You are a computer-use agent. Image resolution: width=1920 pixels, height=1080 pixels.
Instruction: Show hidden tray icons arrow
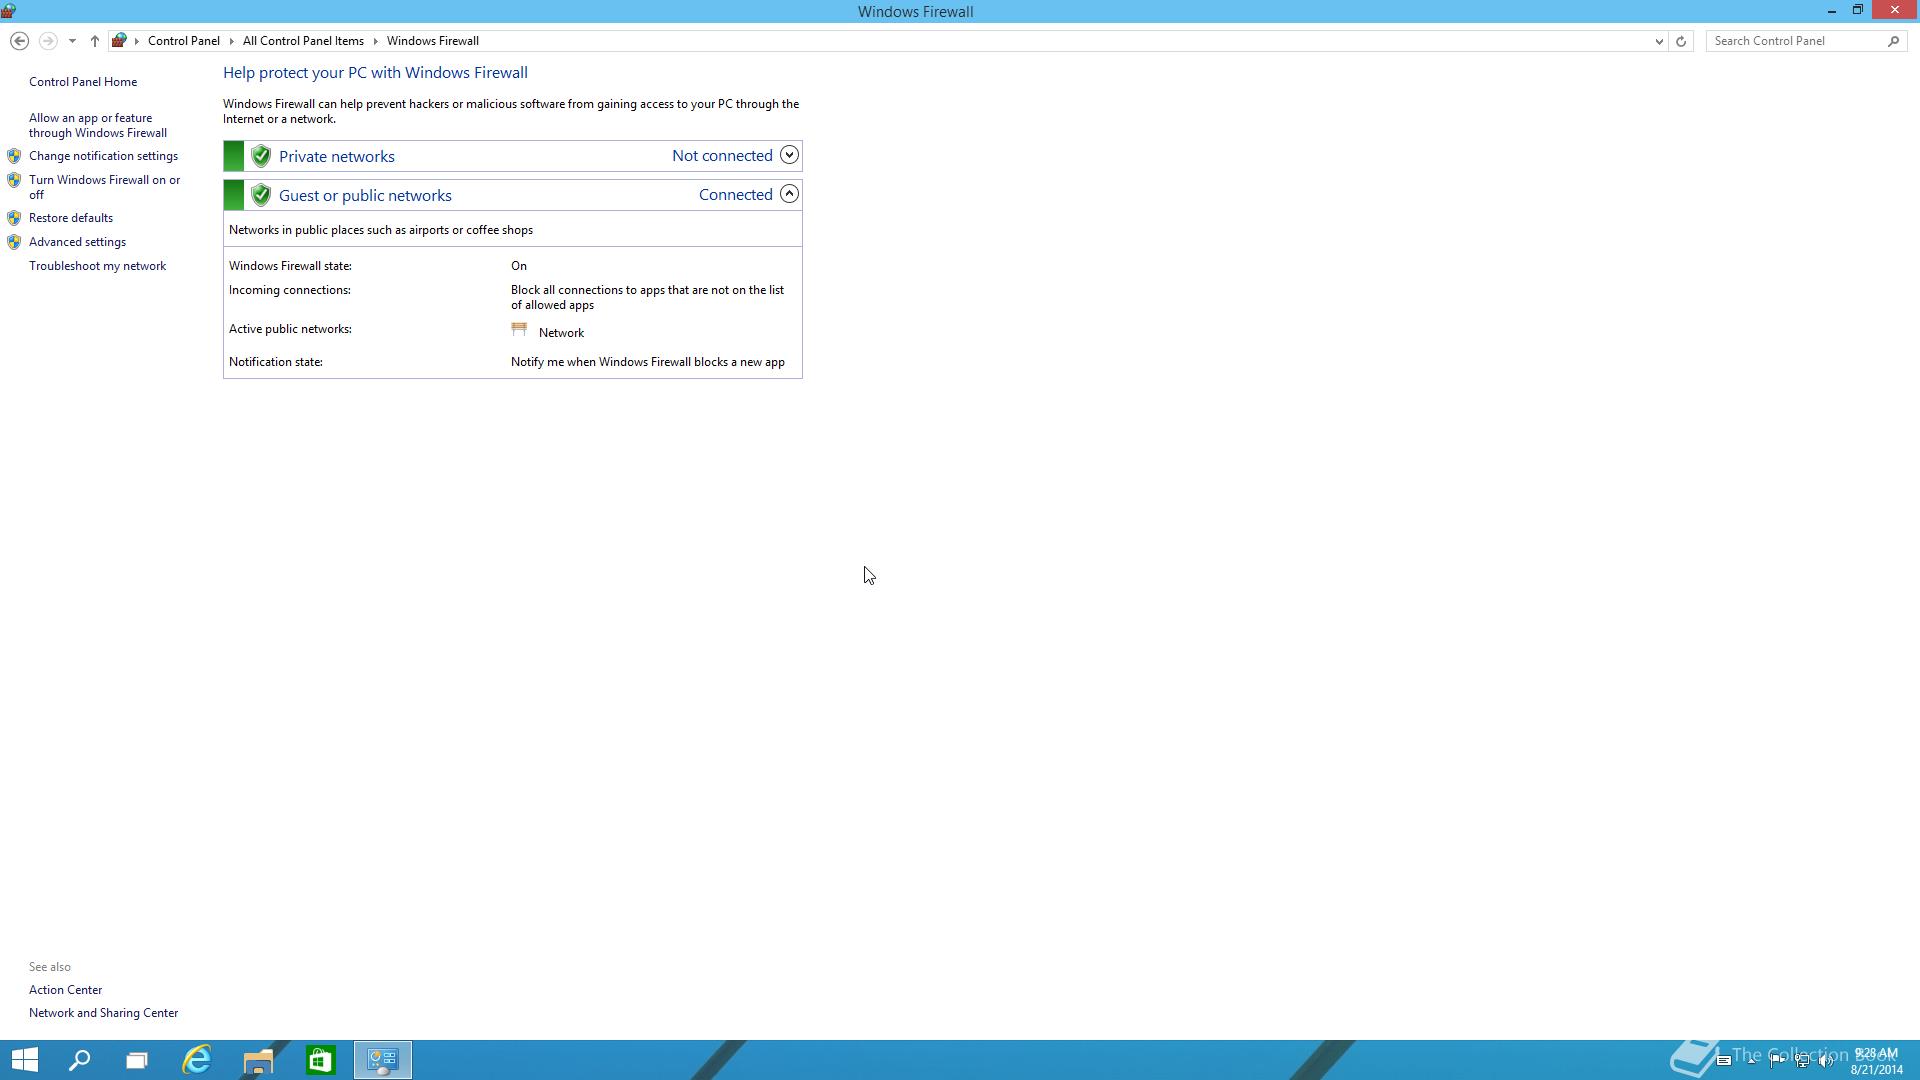[1752, 1061]
